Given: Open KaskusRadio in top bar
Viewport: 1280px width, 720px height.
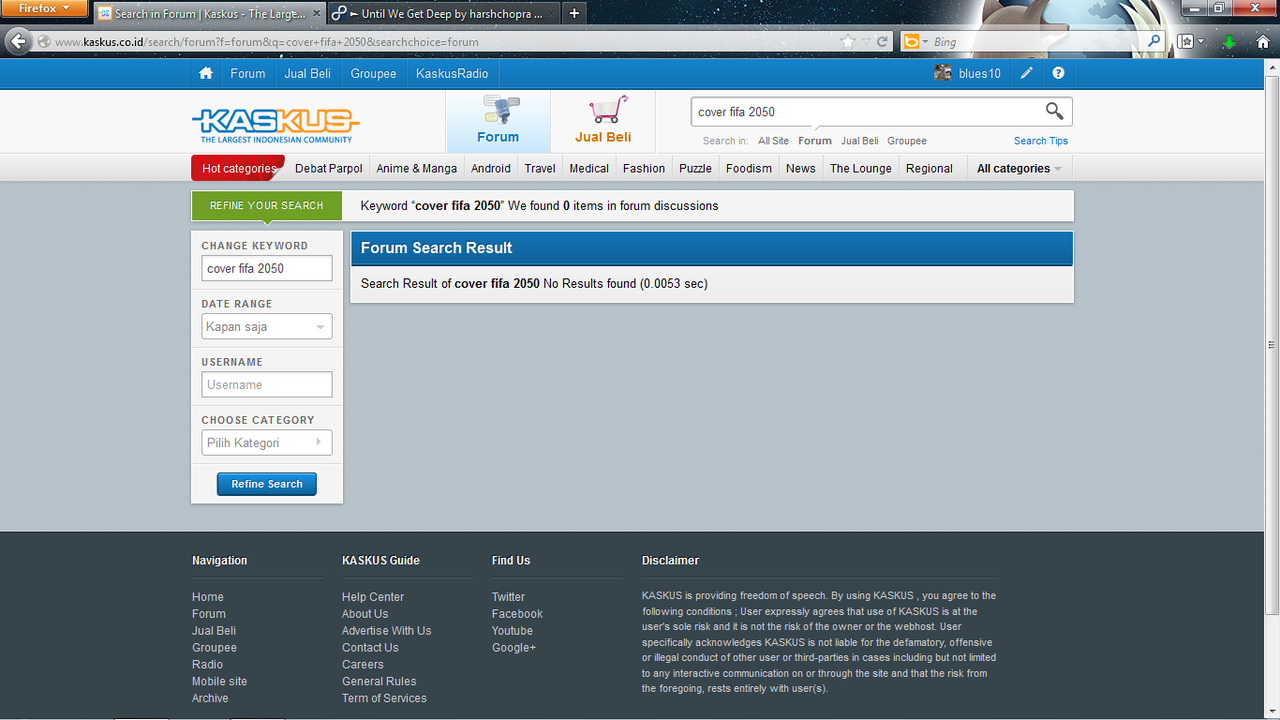Looking at the screenshot, I should (452, 73).
